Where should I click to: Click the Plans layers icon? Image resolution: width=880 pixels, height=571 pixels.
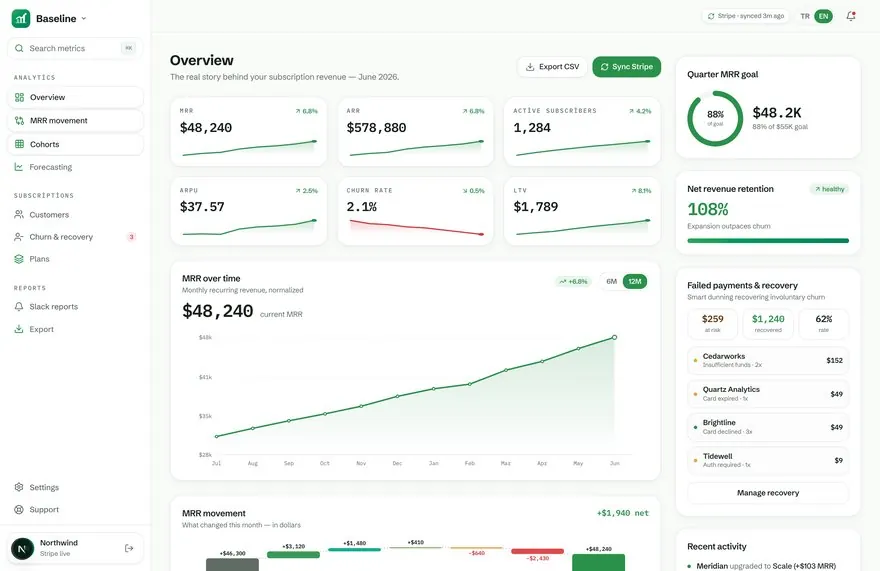19,259
